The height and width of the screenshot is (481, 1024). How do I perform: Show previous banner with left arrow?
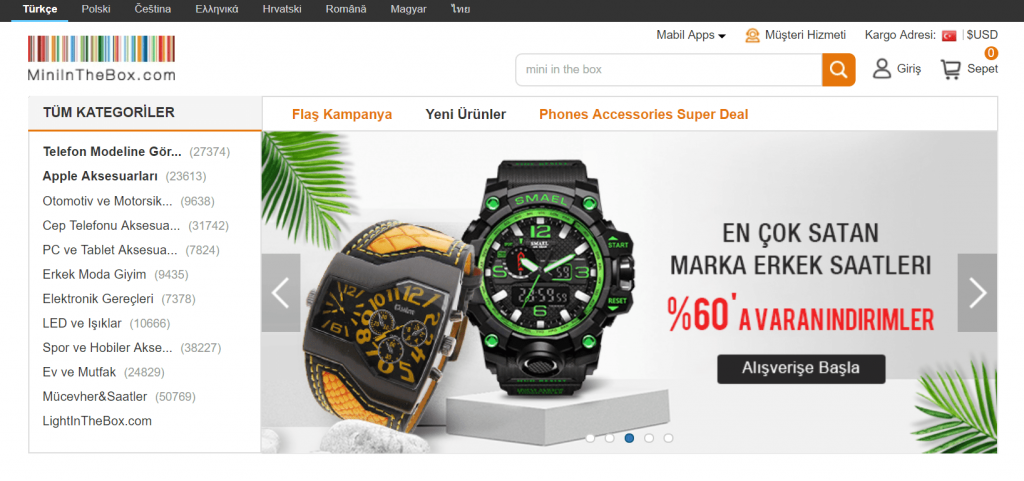click(x=281, y=293)
